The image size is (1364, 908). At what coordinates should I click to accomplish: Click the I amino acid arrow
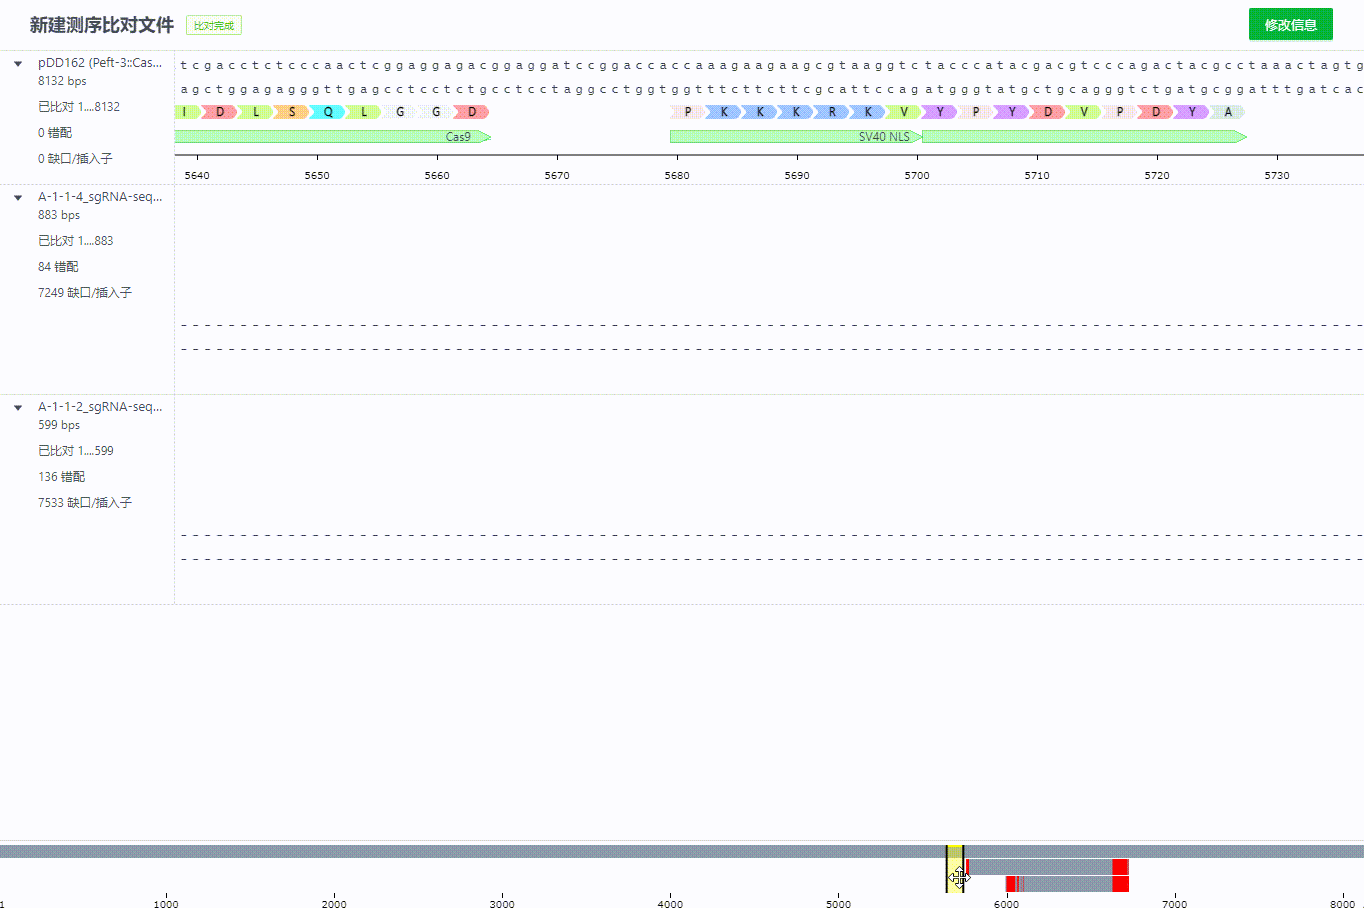coord(185,112)
